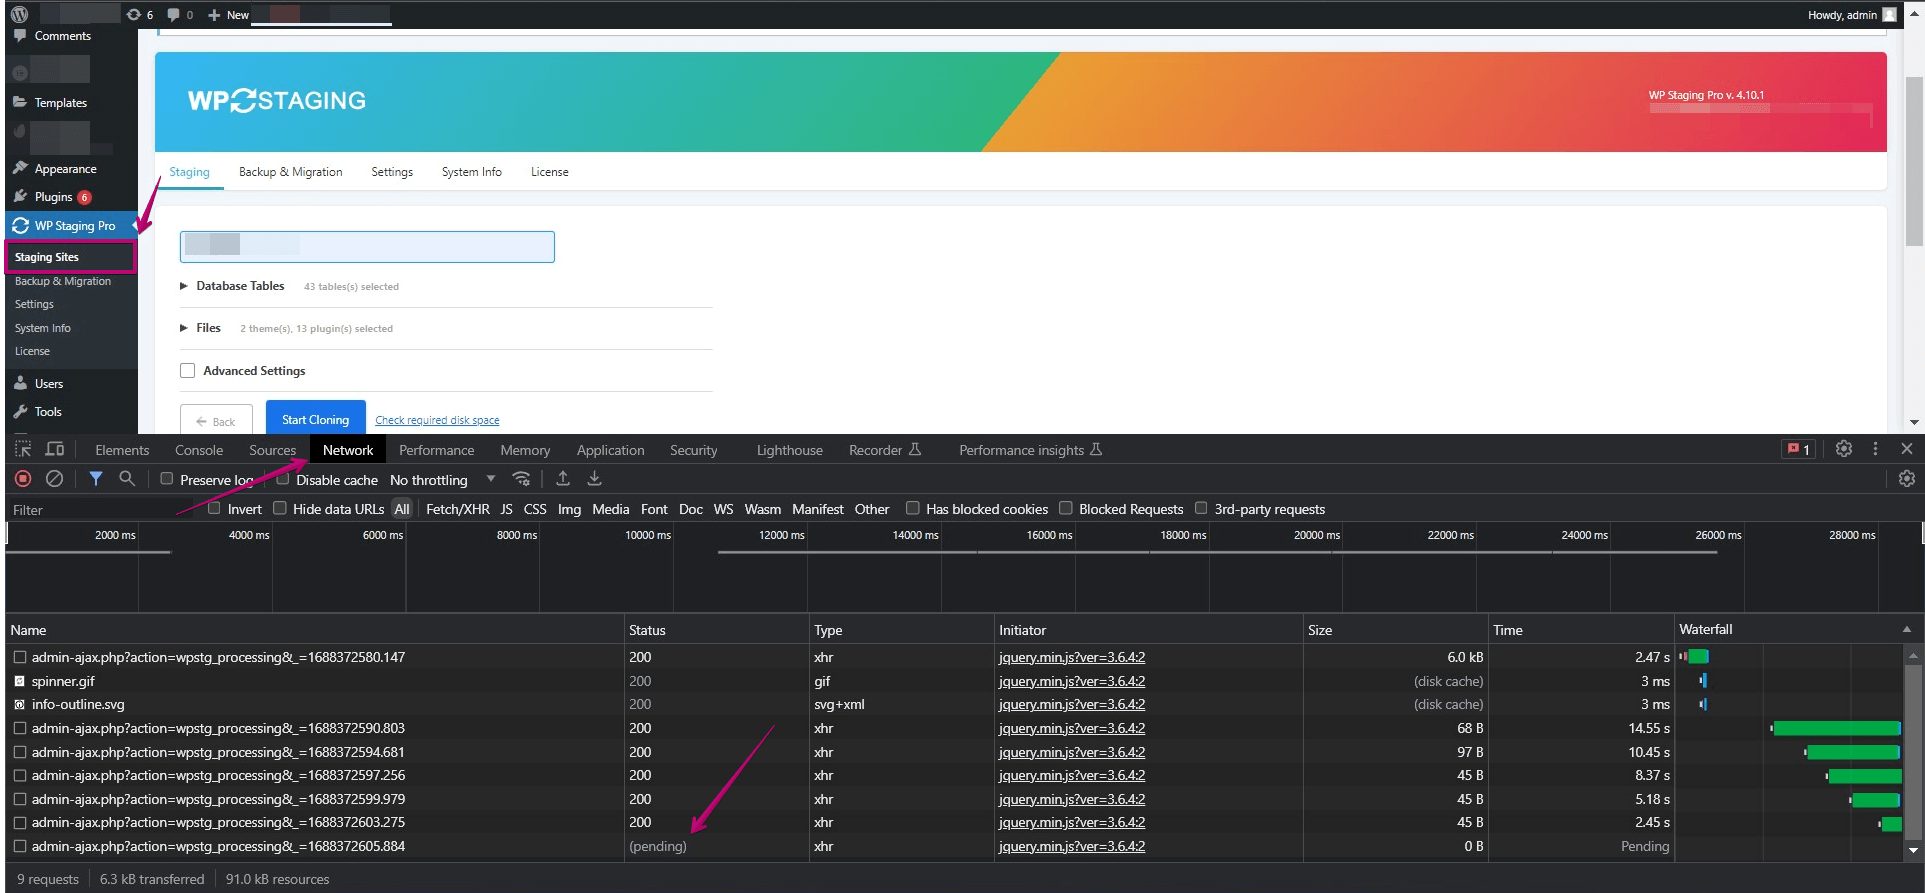Click the New plus item in admin bar
The image size is (1925, 893).
(x=228, y=14)
